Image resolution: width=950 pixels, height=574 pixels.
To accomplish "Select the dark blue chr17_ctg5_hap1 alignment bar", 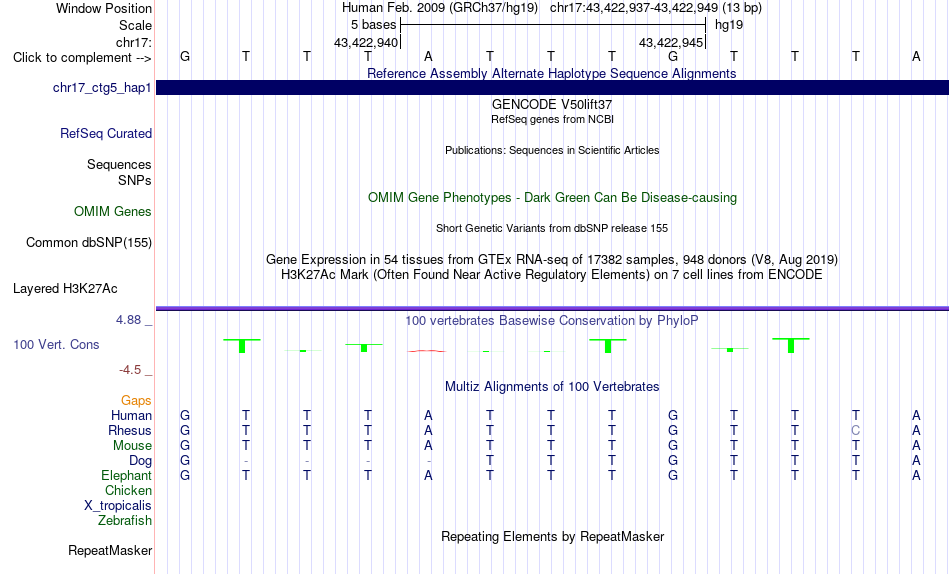I will 552,87.
